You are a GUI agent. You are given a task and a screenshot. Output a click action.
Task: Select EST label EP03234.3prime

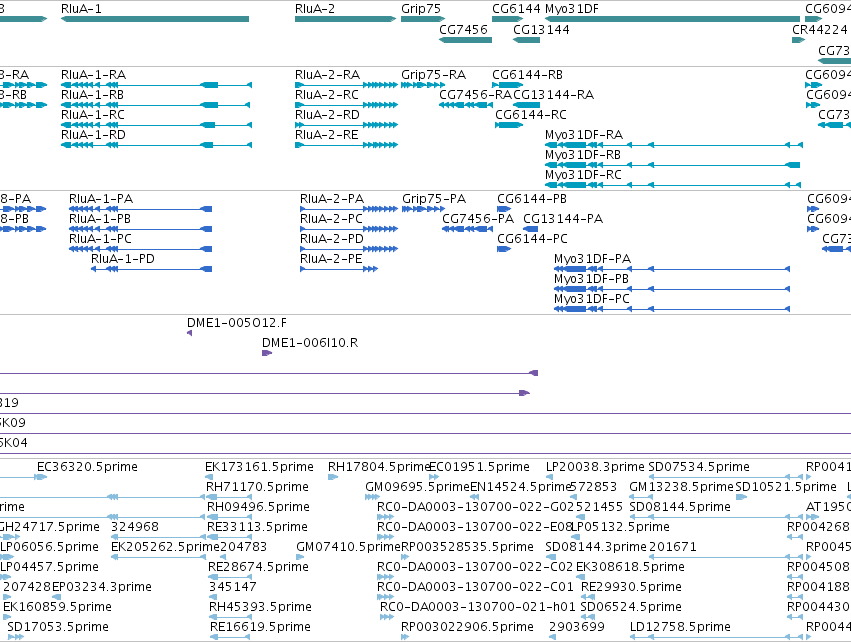[x=101, y=587]
